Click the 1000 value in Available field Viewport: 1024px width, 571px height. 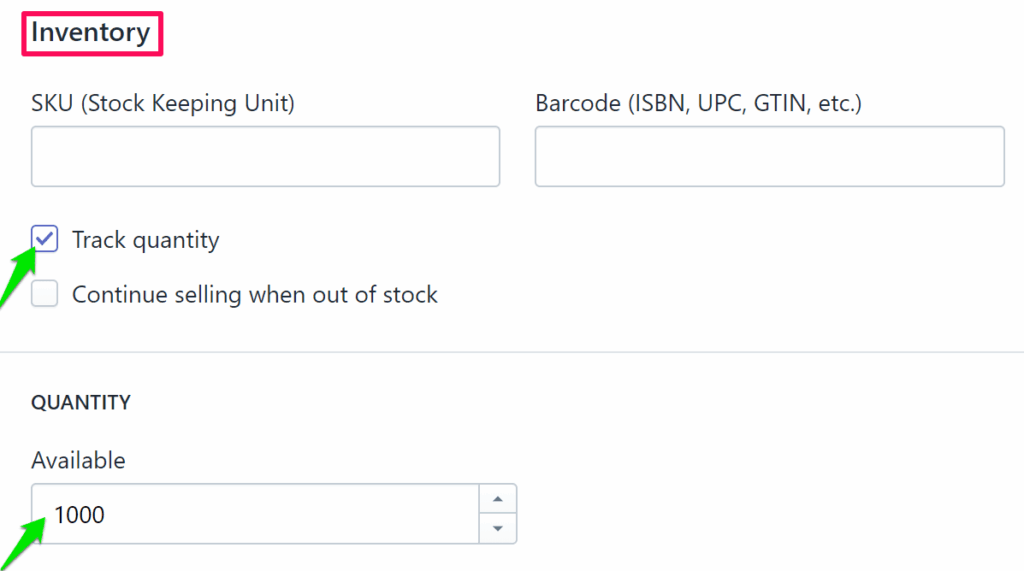[x=79, y=514]
